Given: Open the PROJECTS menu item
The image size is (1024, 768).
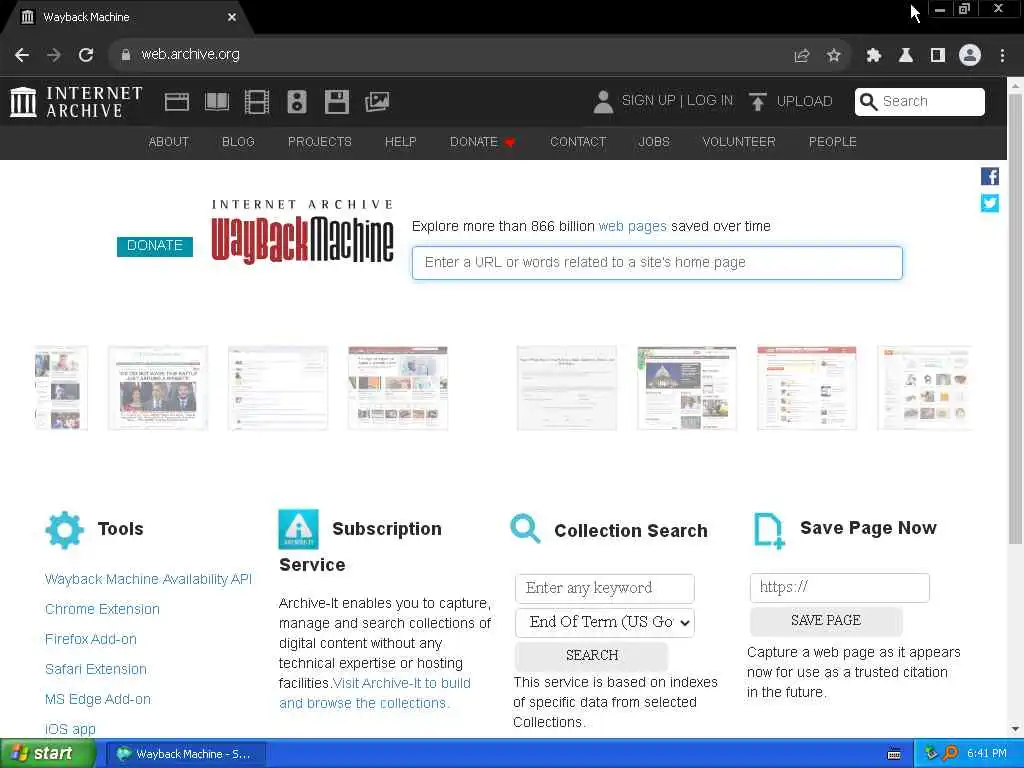Looking at the screenshot, I should 319,142.
